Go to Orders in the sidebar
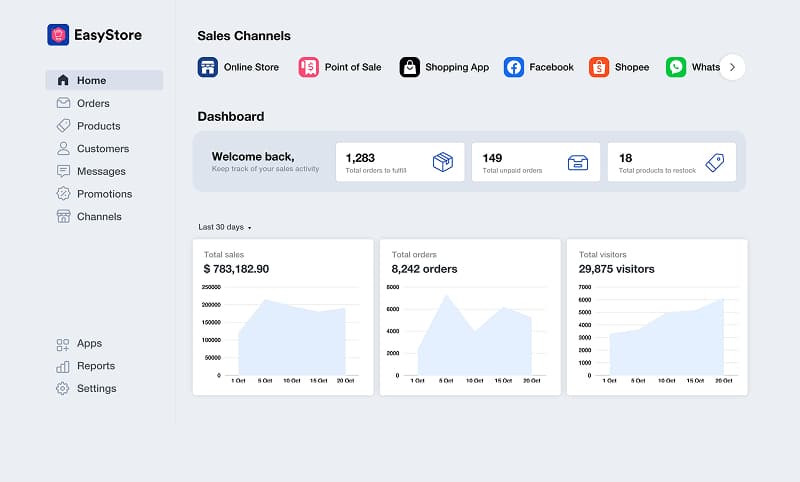This screenshot has height=482, width=800. coord(93,103)
